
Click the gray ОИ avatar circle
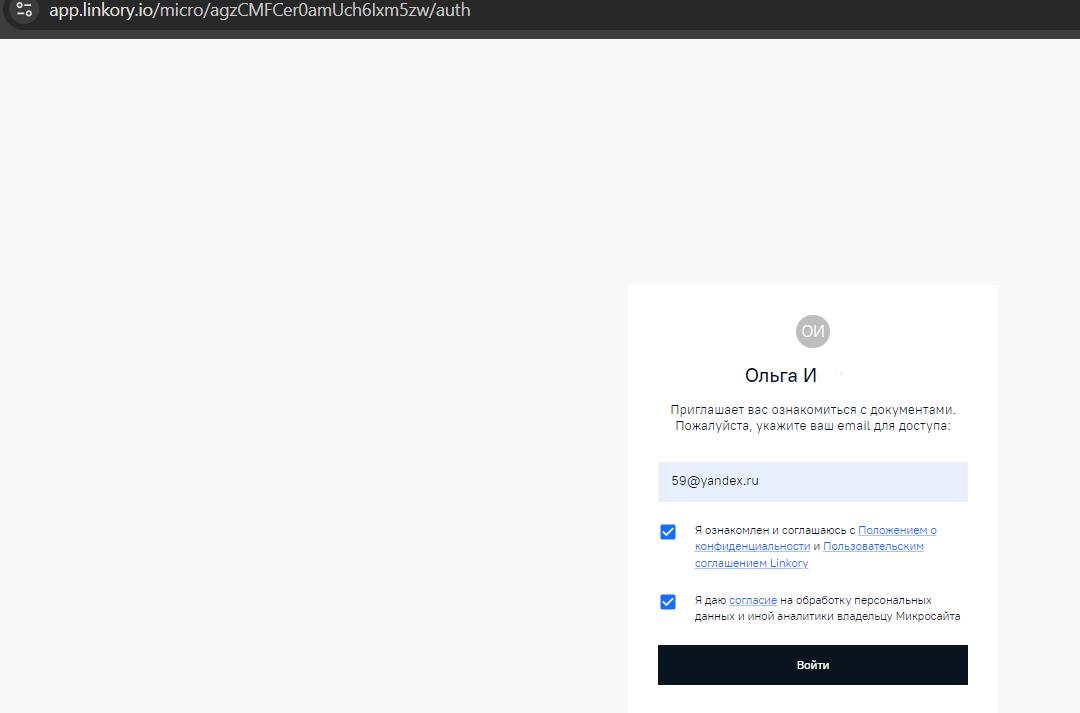click(812, 331)
